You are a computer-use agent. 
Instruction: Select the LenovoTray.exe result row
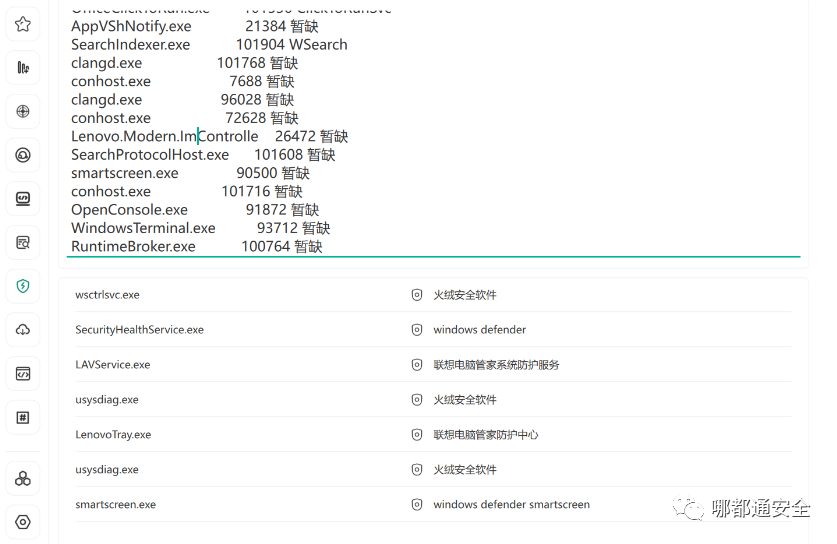[x=433, y=435]
